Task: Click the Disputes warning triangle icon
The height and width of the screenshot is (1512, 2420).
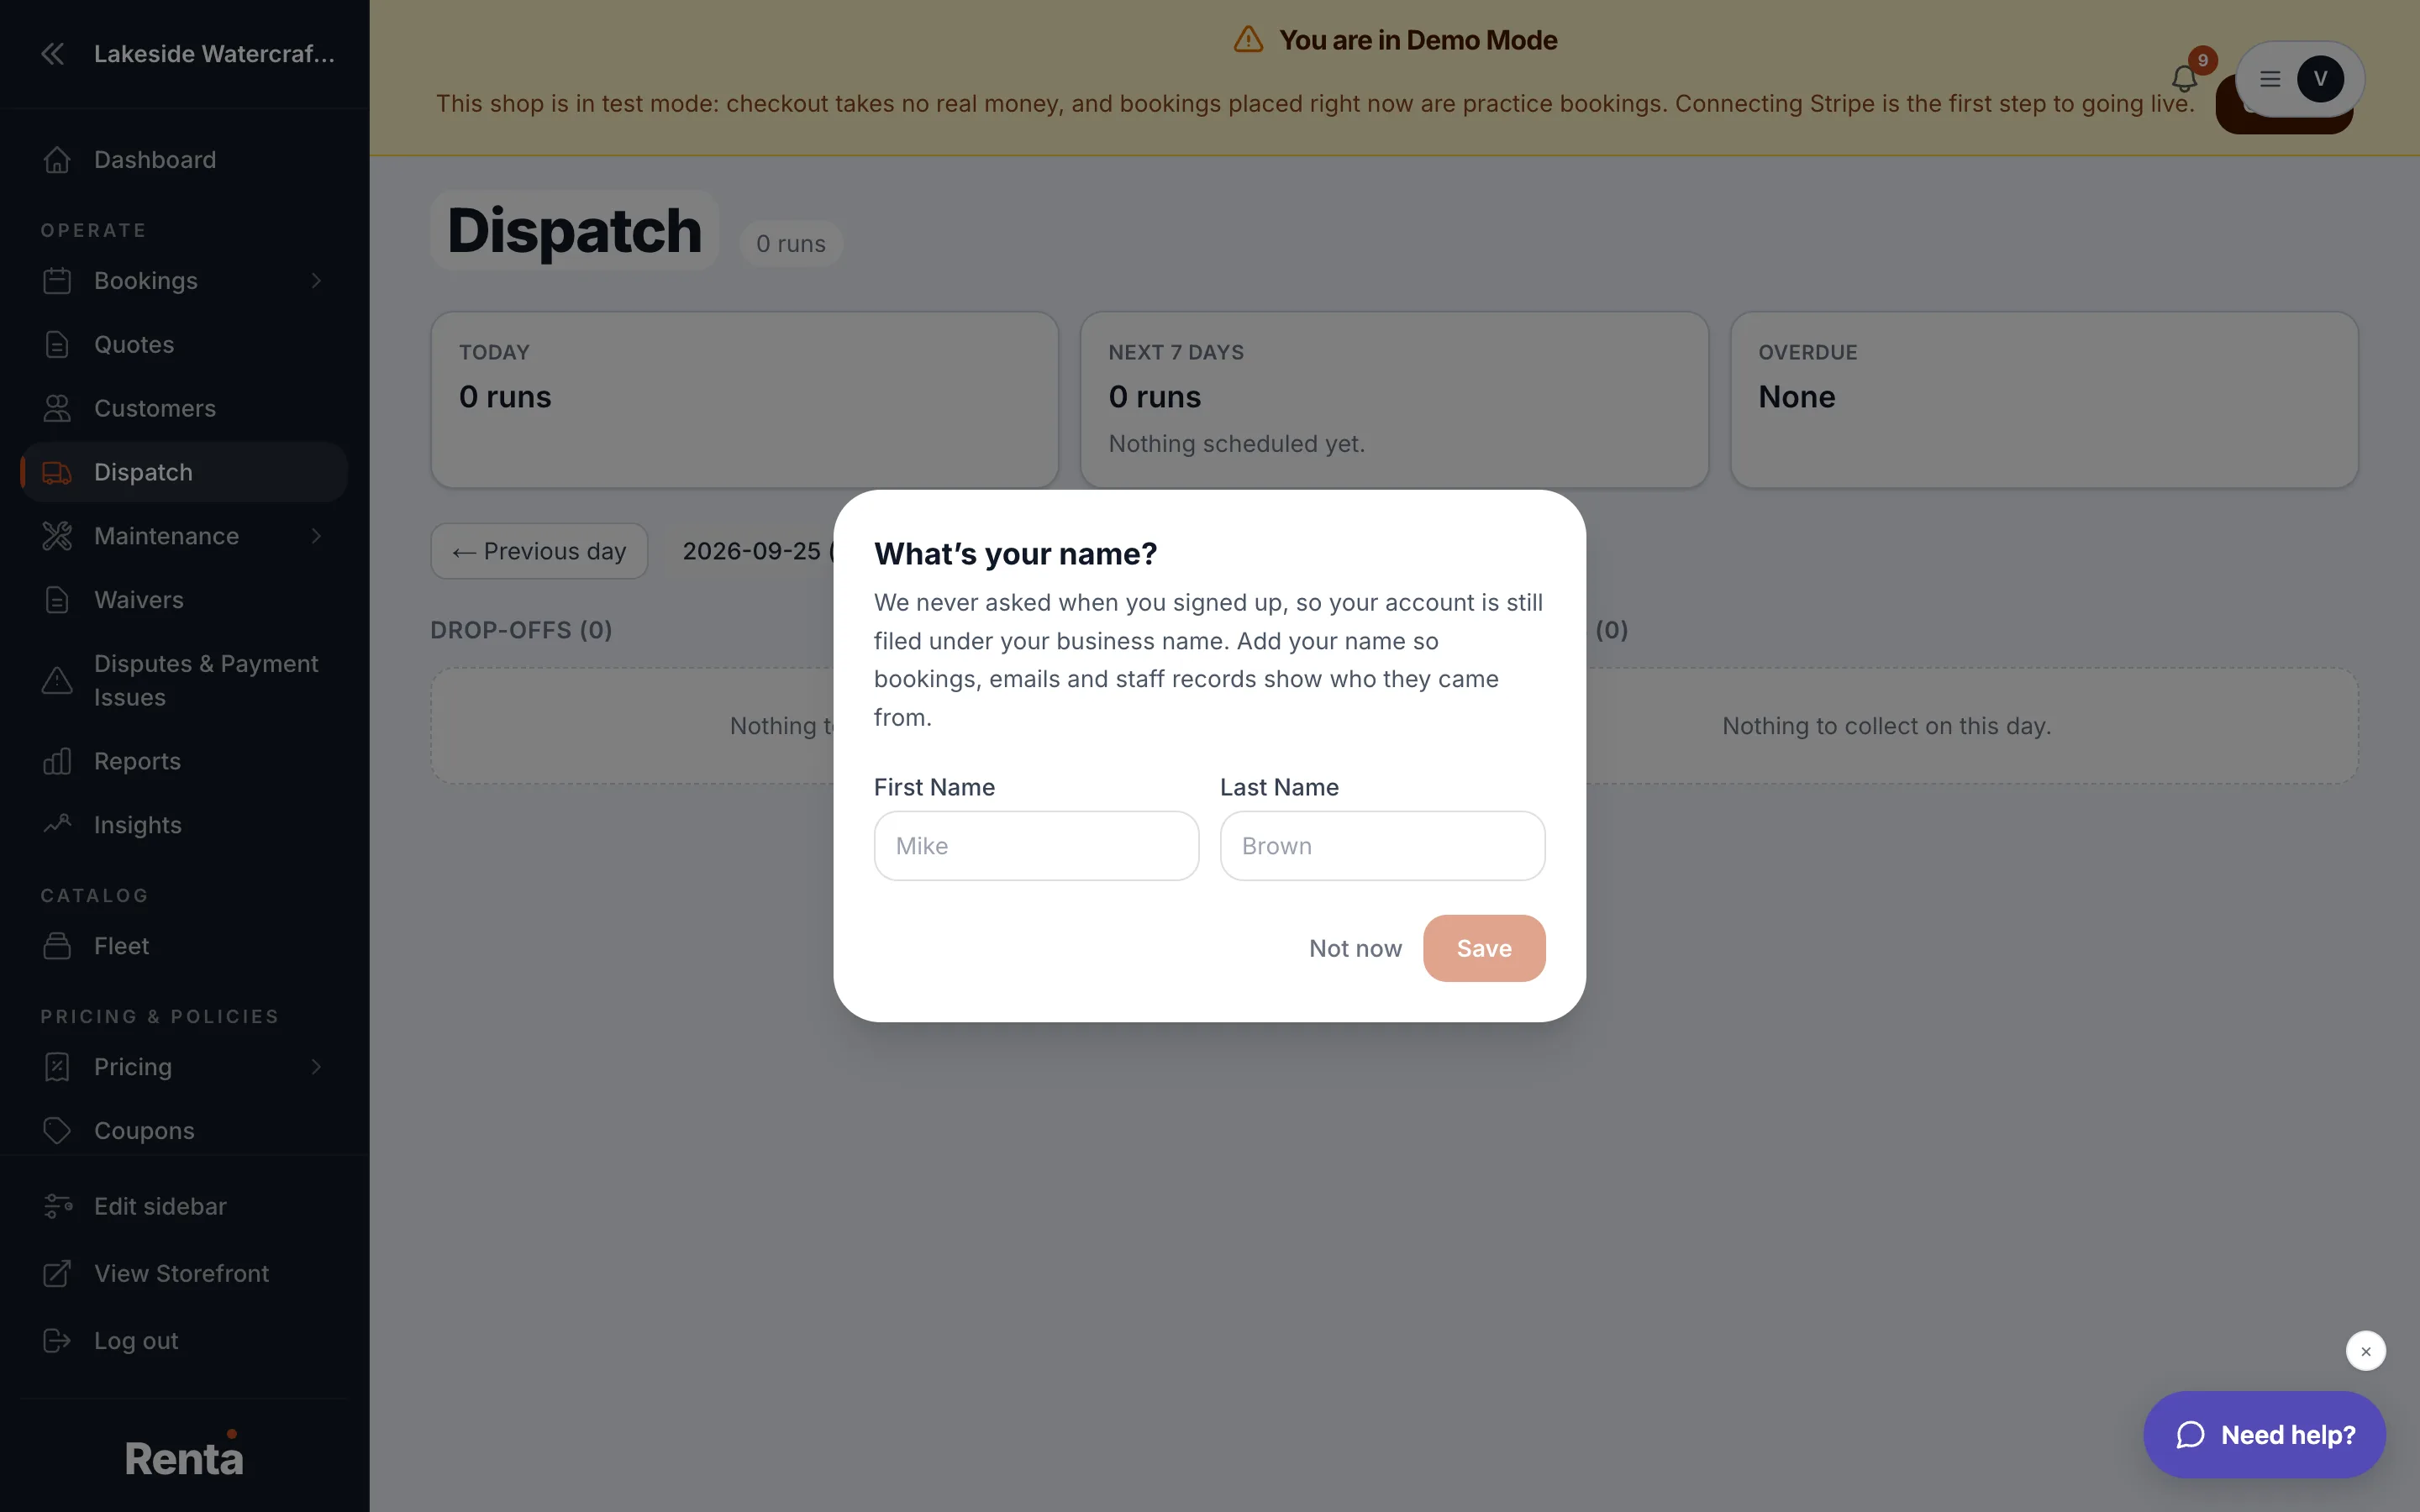Action: [x=57, y=681]
